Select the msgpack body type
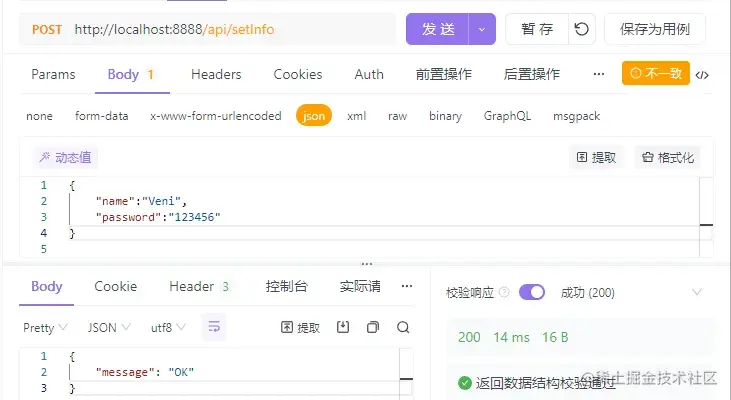This screenshot has width=731, height=400. [x=577, y=116]
